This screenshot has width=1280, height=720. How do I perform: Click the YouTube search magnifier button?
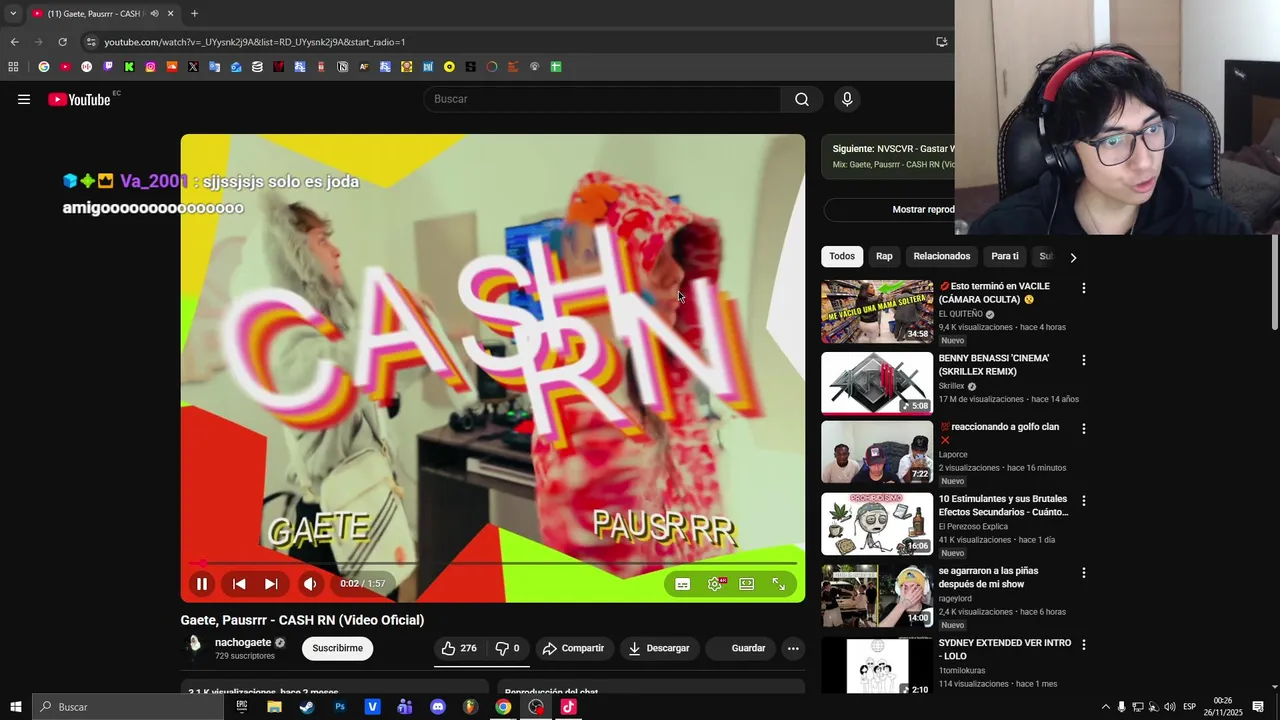click(802, 99)
